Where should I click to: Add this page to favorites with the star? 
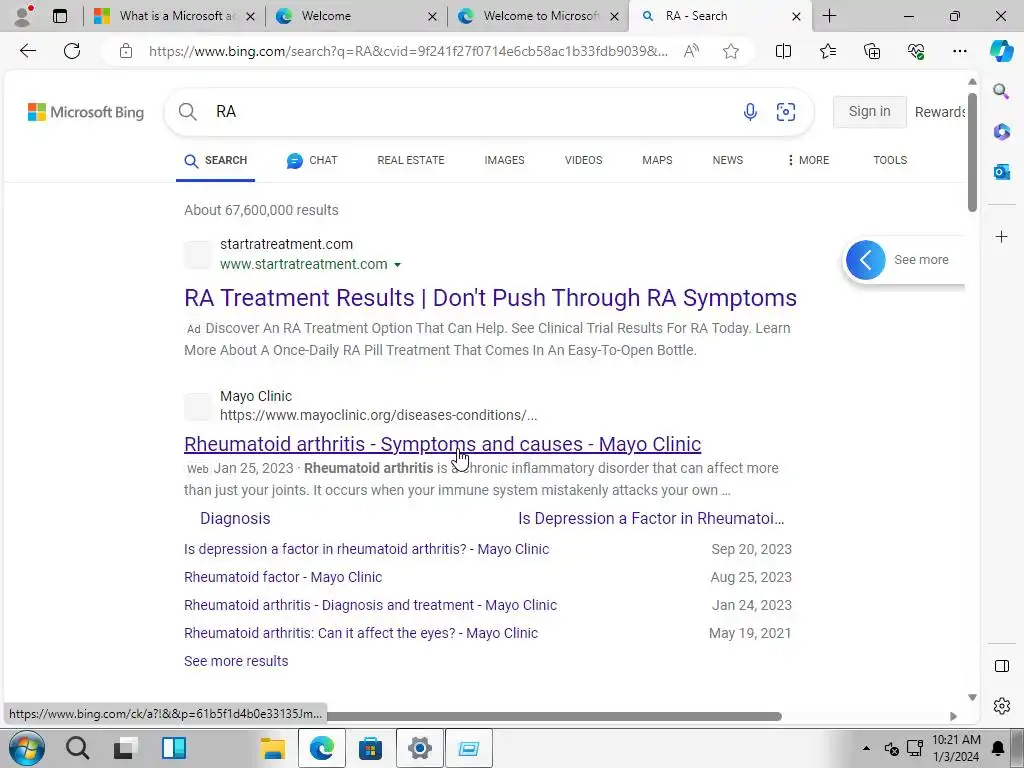(731, 51)
